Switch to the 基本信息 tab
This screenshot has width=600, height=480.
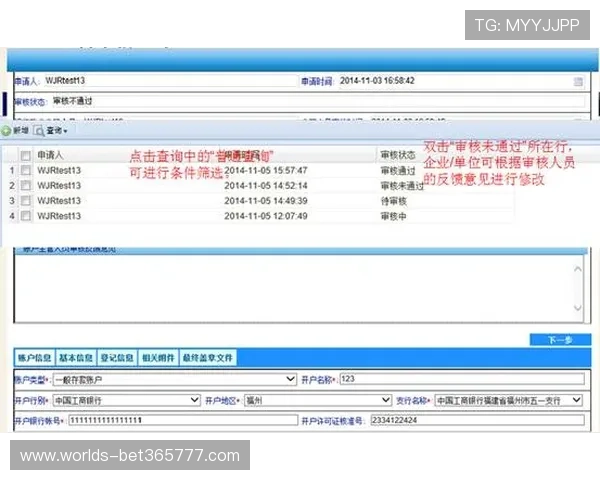pos(76,358)
